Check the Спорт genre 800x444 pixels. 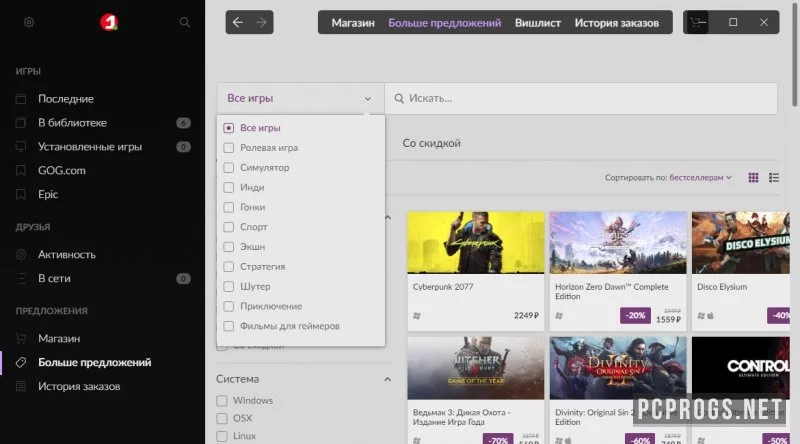tap(229, 227)
